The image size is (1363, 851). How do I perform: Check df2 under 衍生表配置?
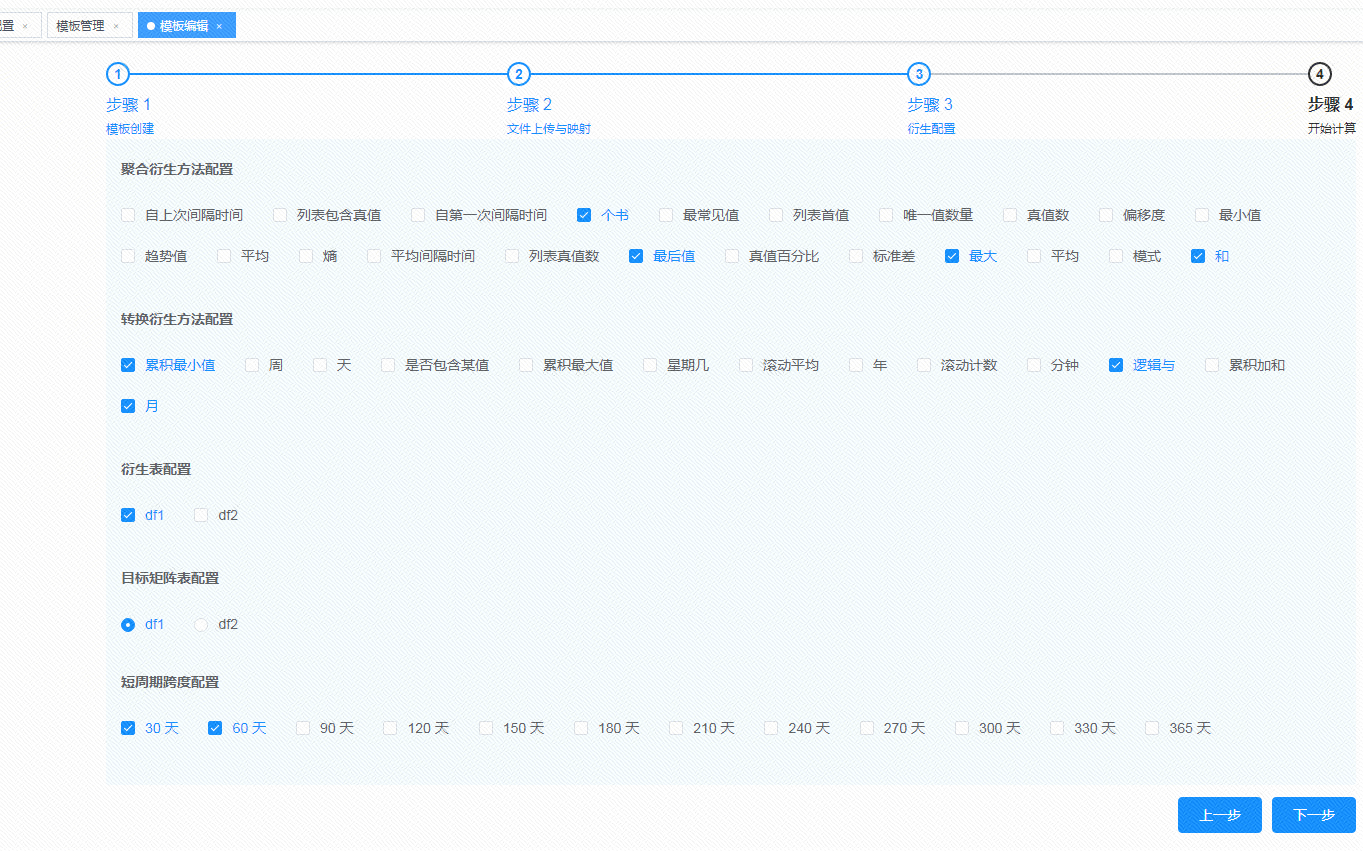click(x=201, y=515)
